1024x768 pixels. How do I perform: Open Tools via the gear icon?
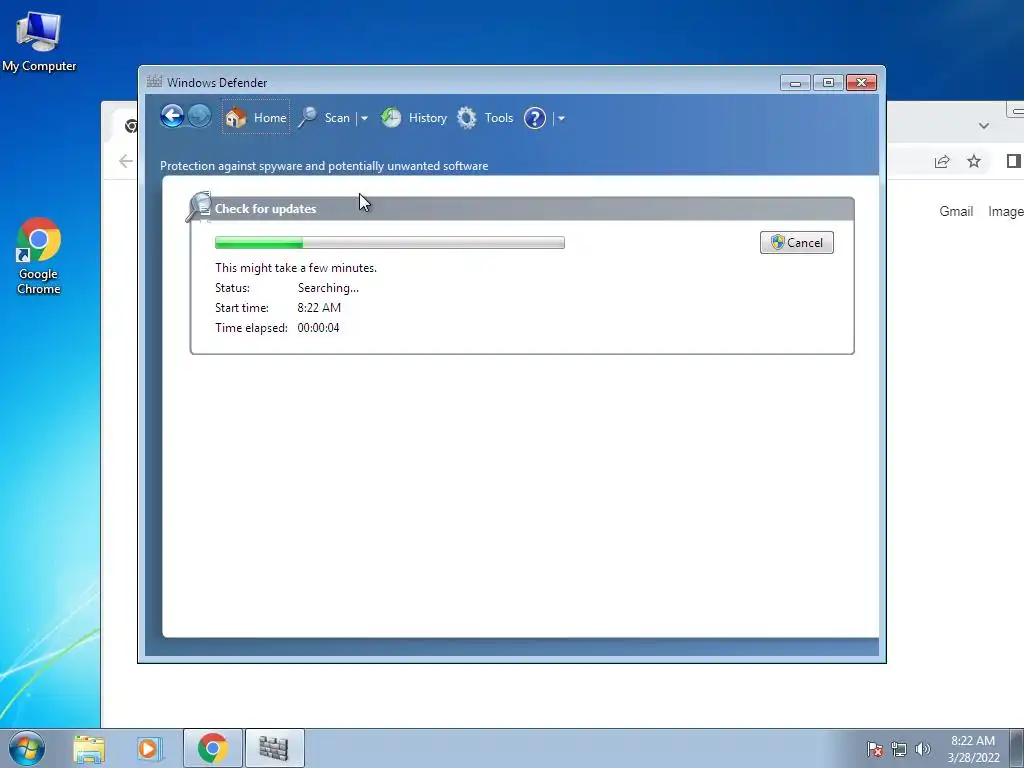[x=466, y=118]
